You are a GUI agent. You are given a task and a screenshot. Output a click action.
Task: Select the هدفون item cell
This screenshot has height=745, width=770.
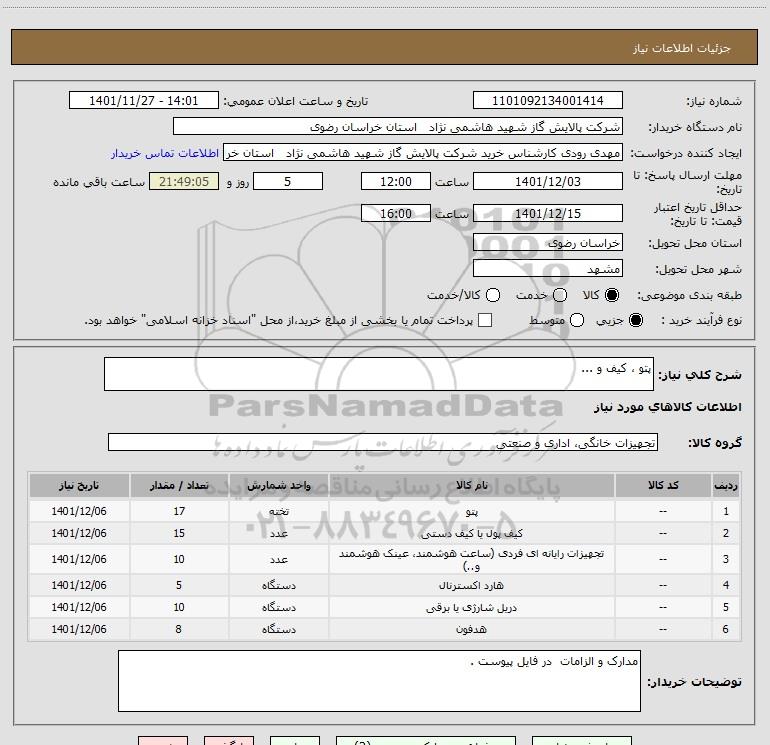471,629
